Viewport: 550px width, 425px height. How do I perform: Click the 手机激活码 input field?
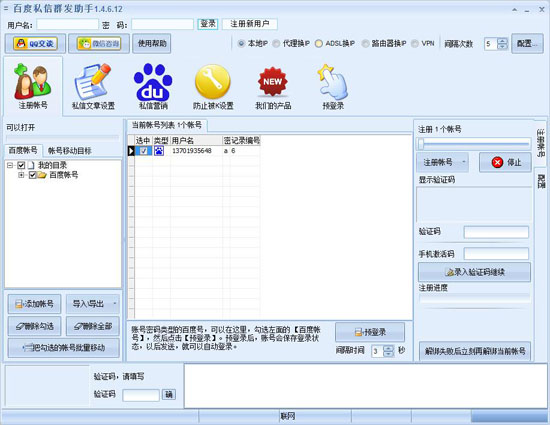[x=496, y=254]
